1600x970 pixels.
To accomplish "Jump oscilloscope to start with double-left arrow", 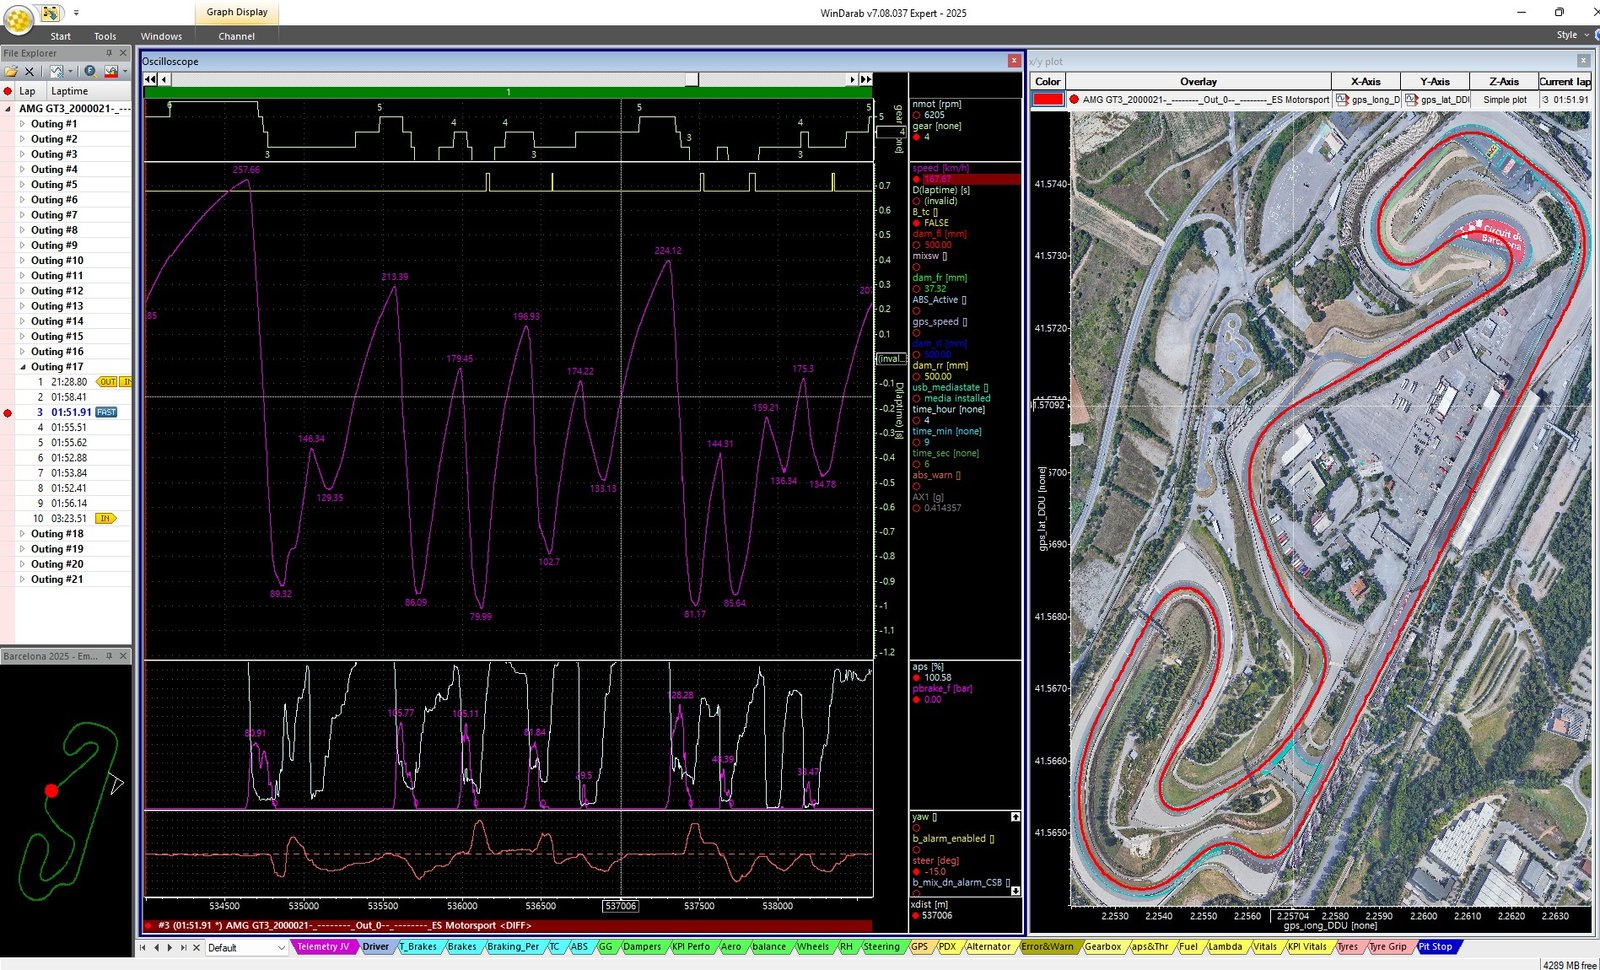I will 151,79.
